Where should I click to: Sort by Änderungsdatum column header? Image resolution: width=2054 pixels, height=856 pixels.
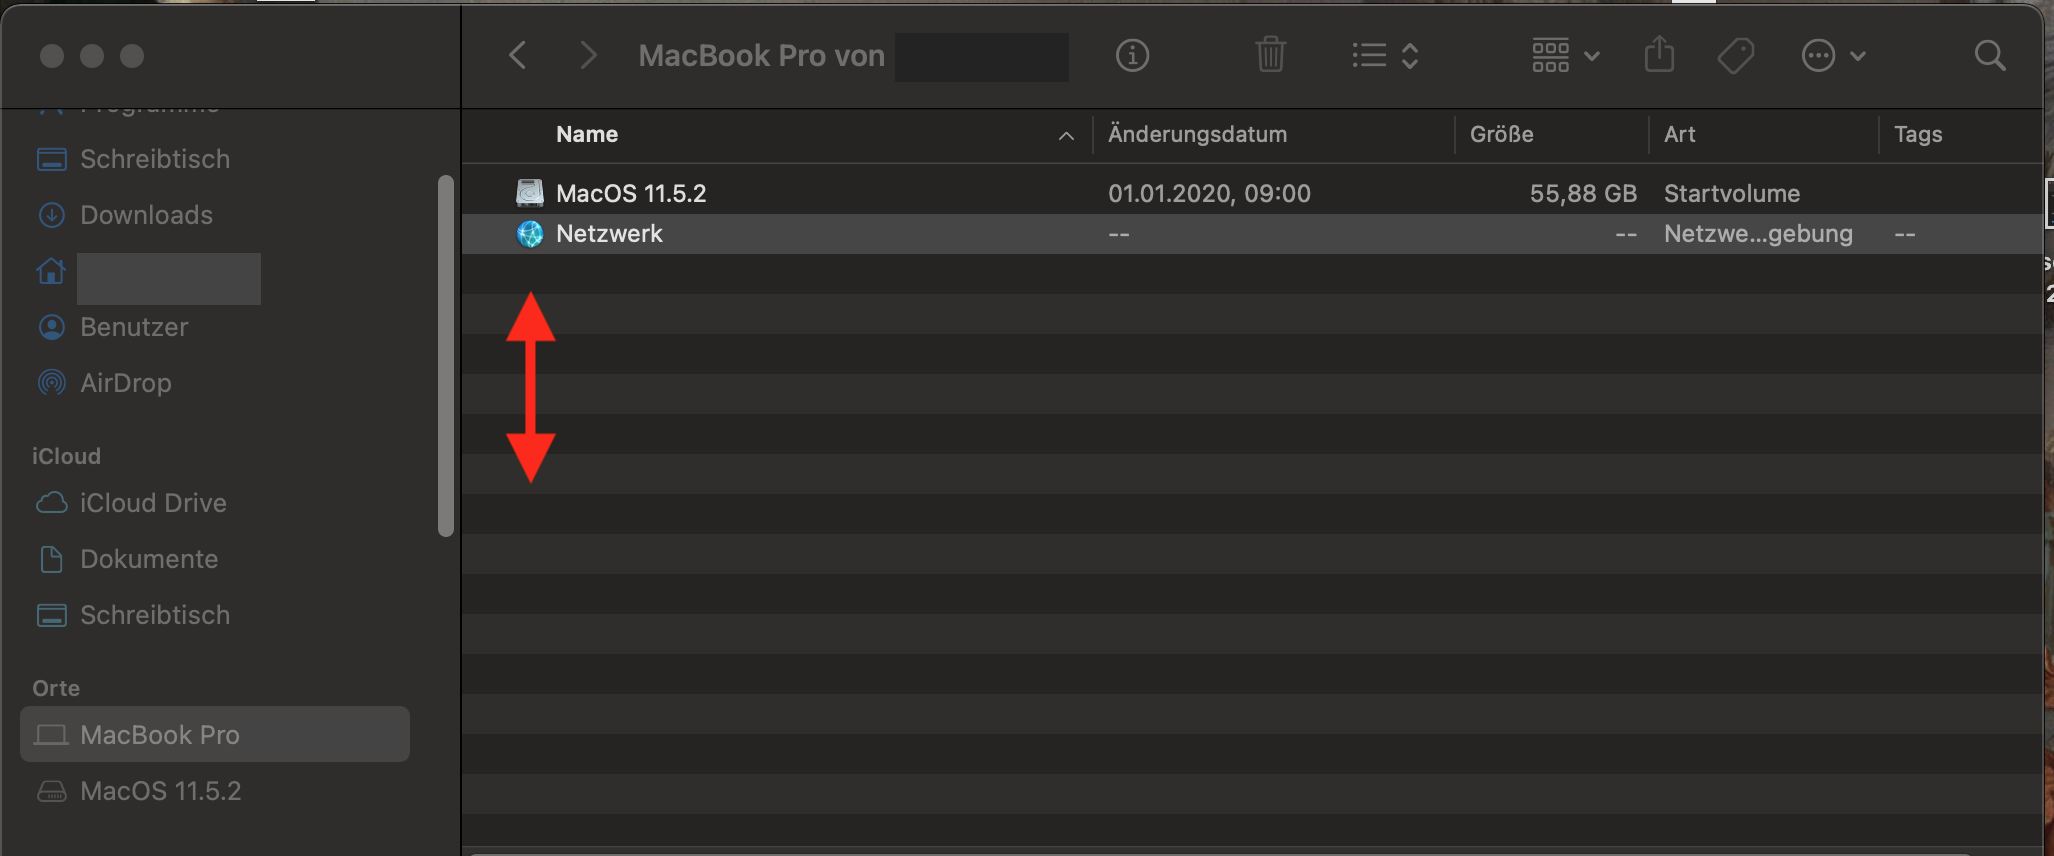point(1197,135)
